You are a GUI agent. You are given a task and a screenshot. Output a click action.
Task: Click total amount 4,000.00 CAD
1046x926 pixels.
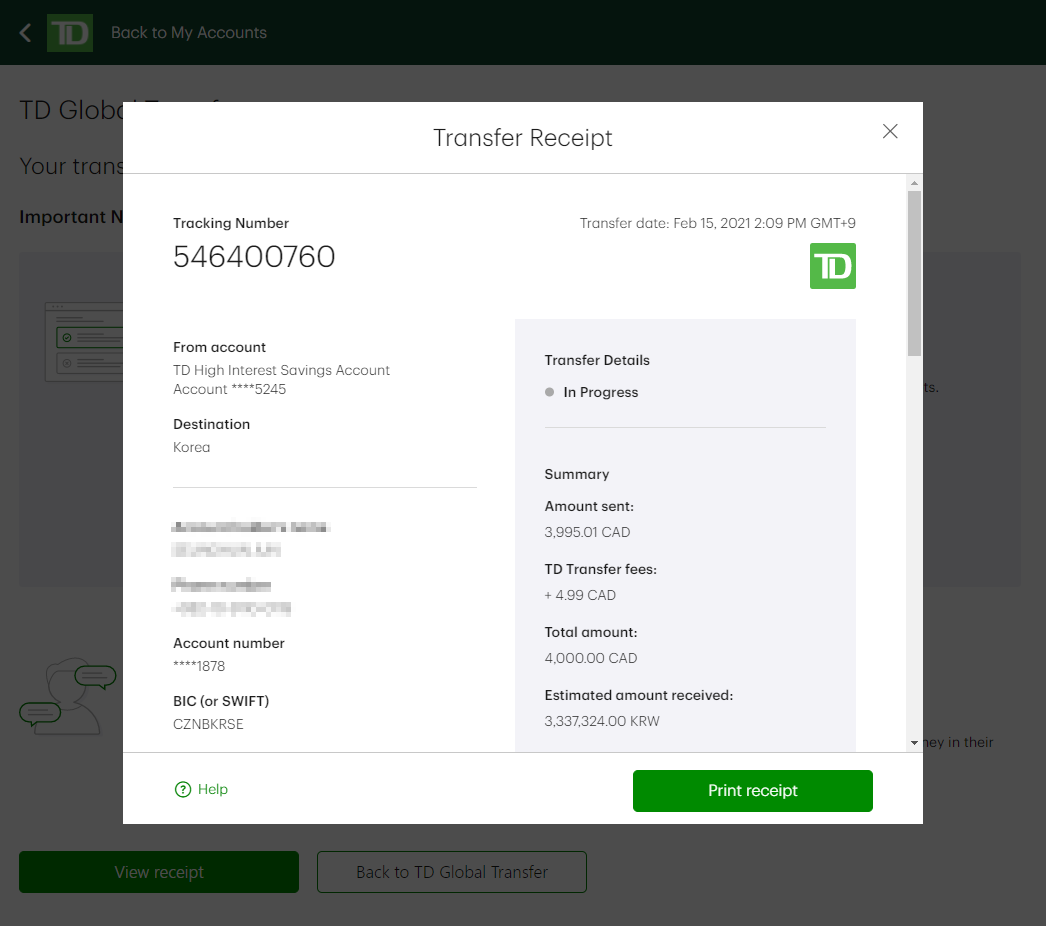pos(590,658)
